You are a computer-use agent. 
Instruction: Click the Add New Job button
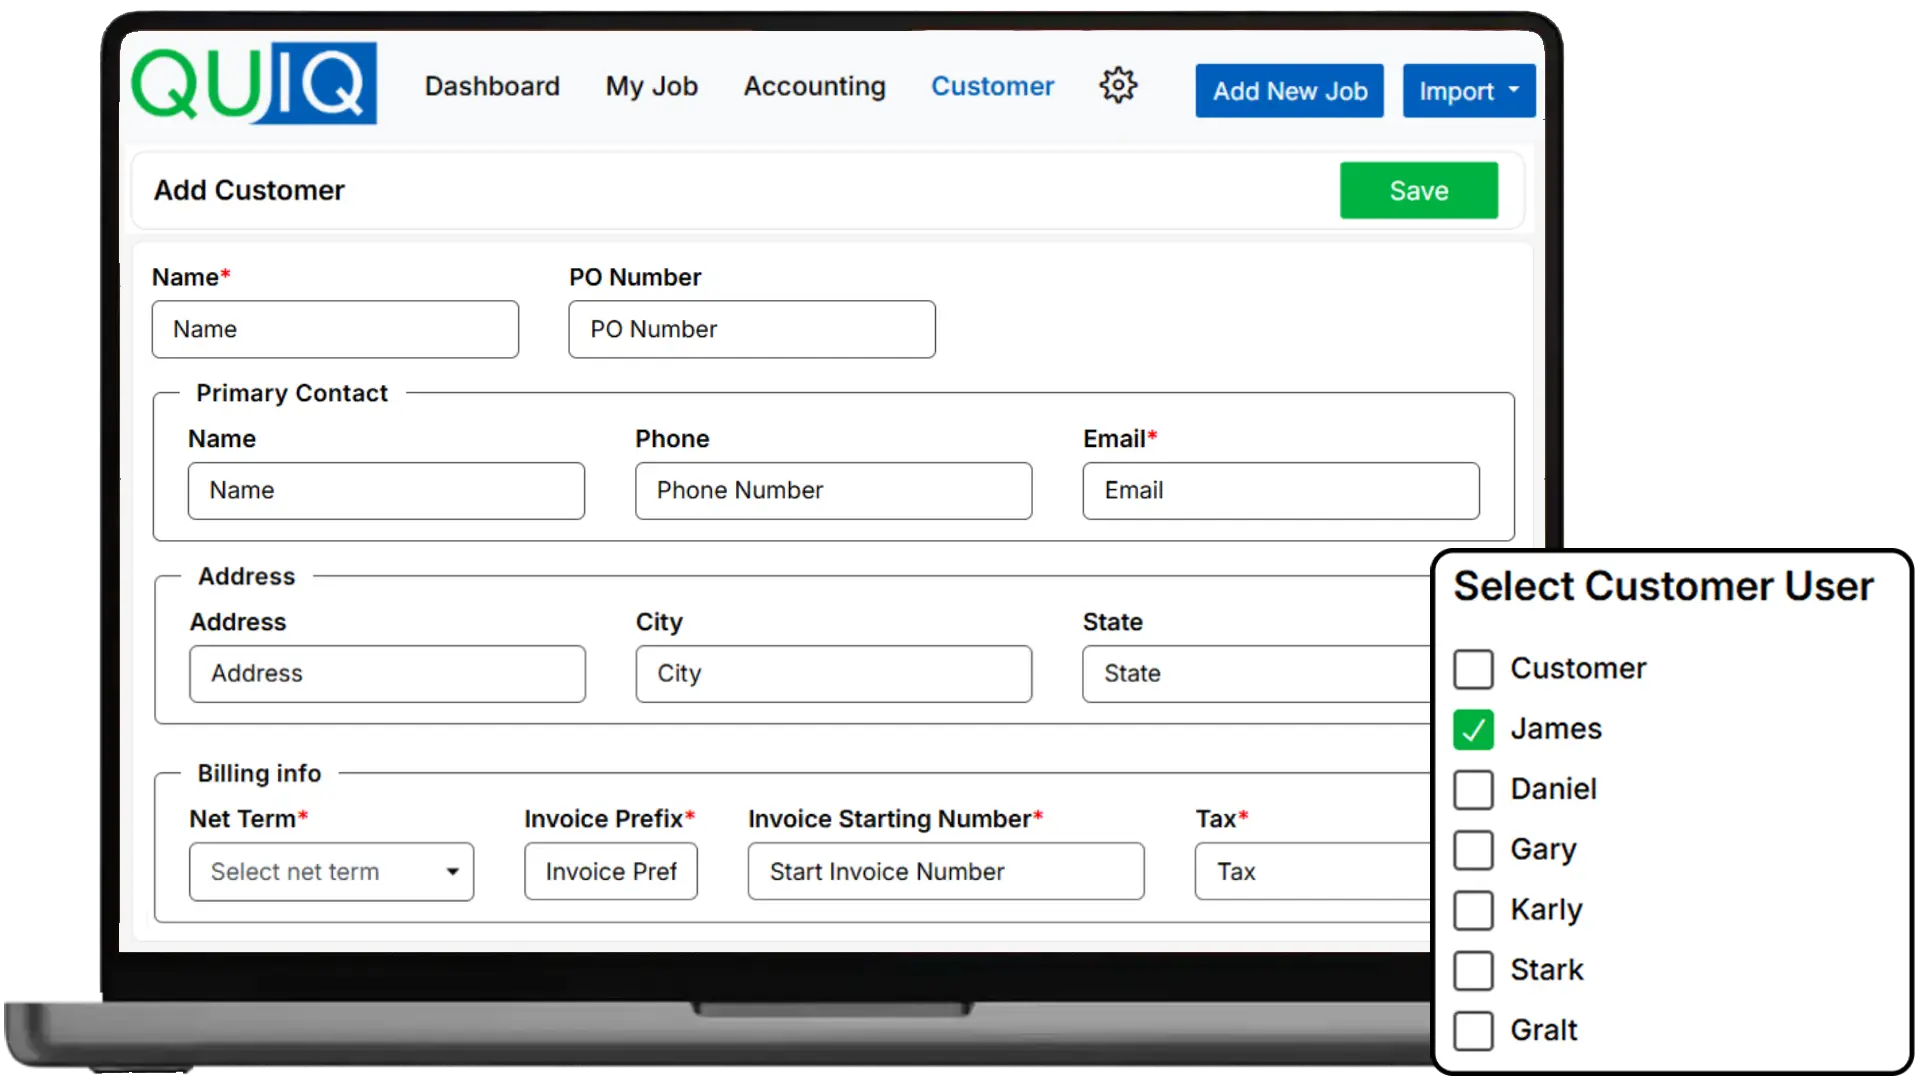tap(1289, 90)
